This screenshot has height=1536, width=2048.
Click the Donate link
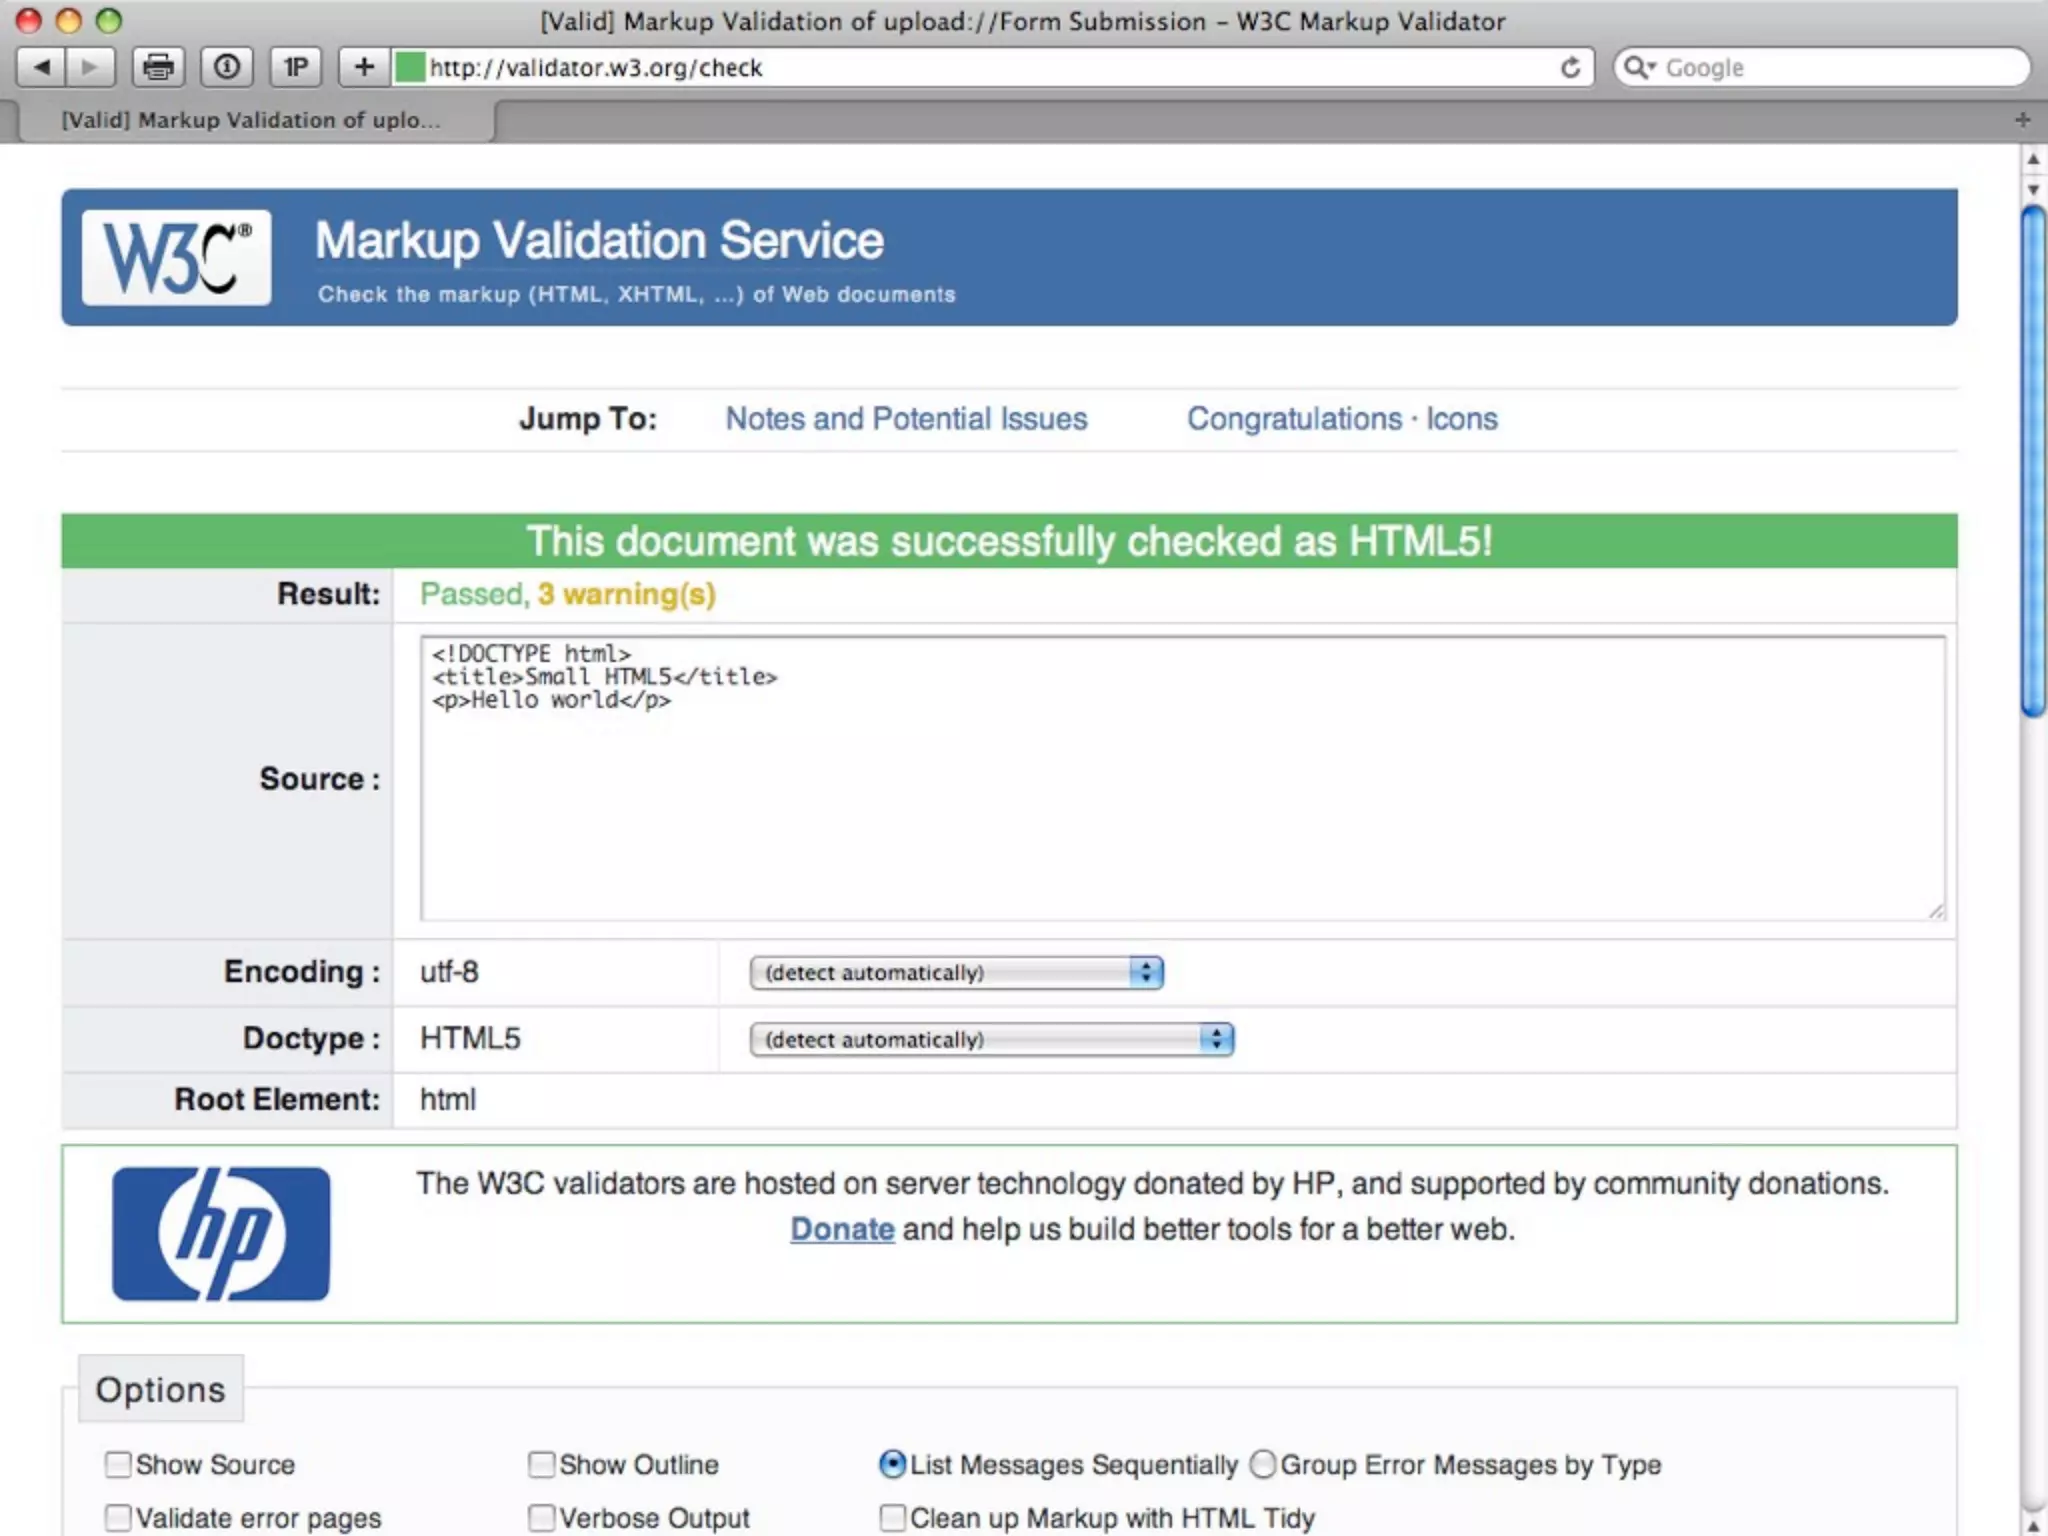point(842,1228)
